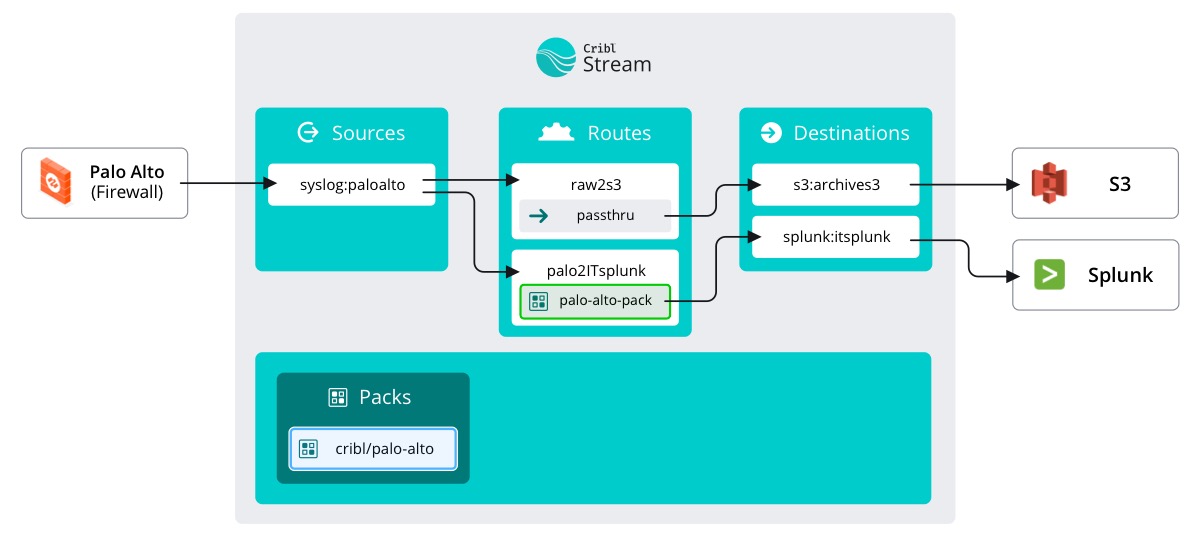The height and width of the screenshot is (539, 1200).
Task: Click the Palo Alto firewall icon
Action: 56,183
